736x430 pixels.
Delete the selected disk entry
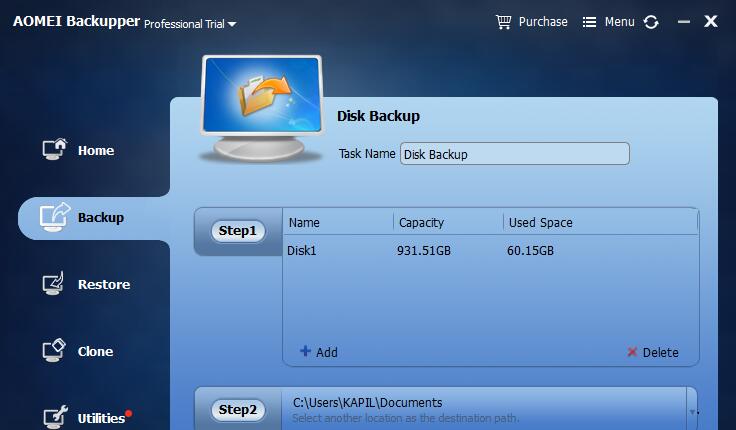click(x=653, y=352)
